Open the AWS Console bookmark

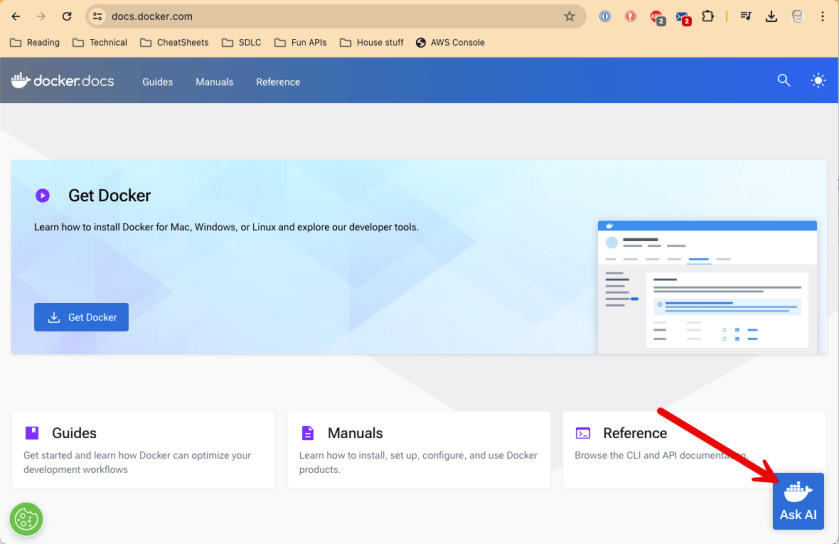point(450,42)
